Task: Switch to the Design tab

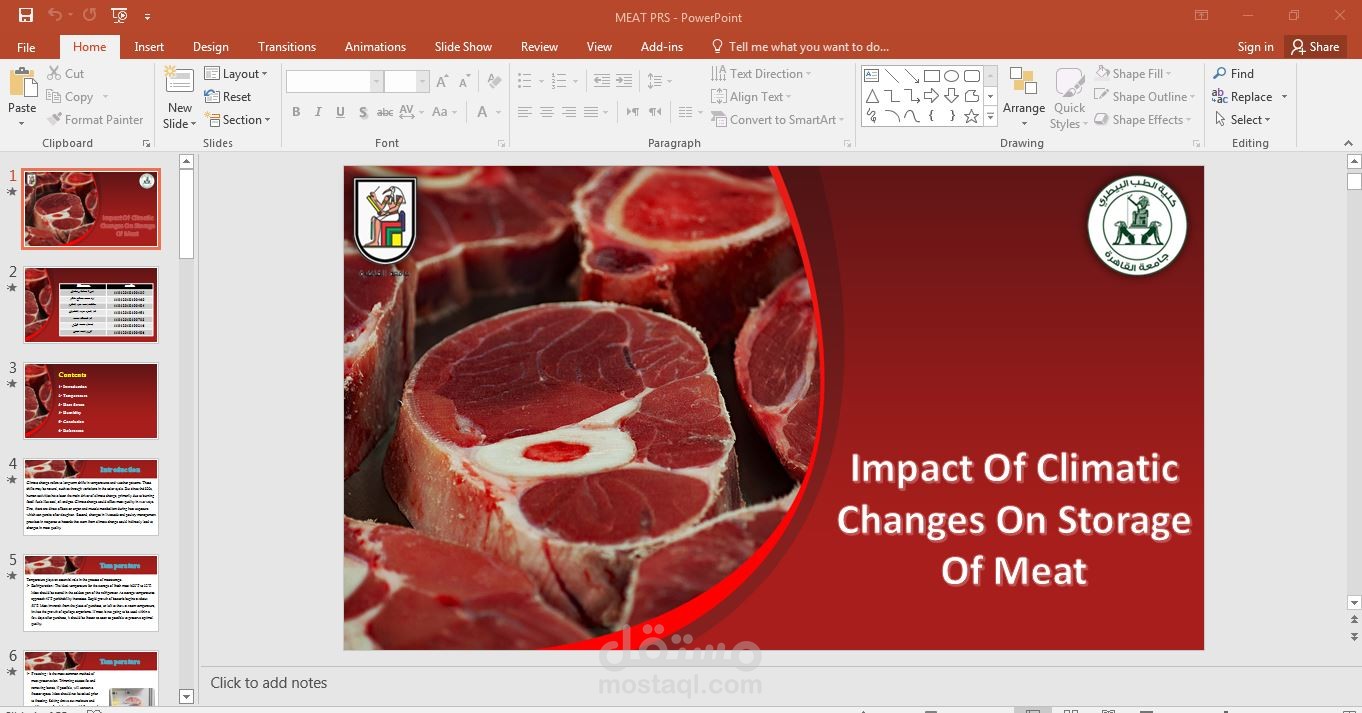Action: click(x=211, y=47)
